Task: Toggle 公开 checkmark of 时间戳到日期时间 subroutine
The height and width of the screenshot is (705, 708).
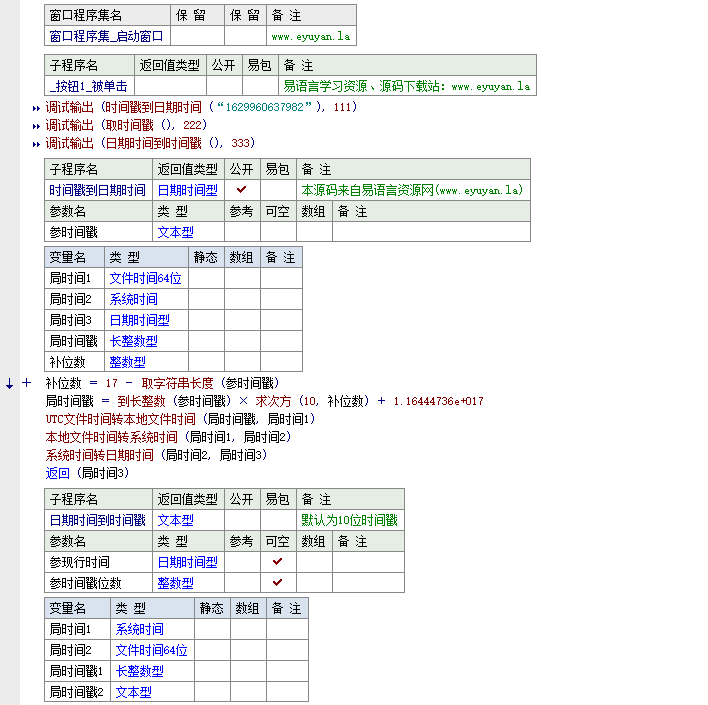Action: (x=242, y=190)
